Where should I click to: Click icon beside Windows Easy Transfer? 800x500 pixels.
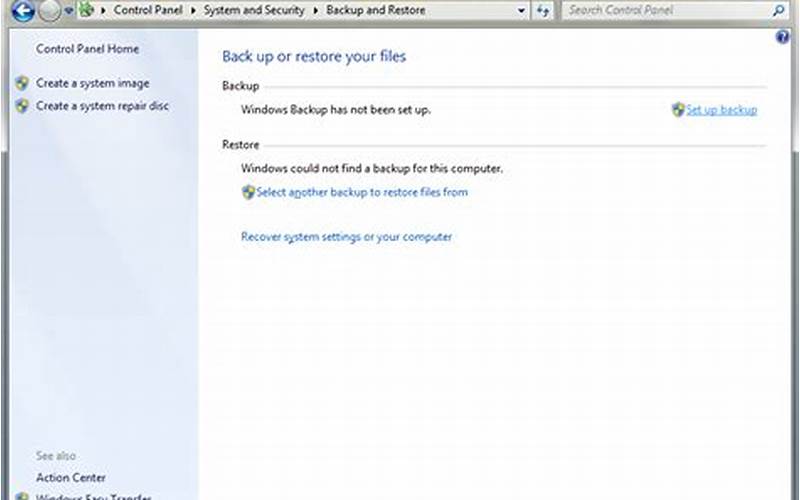point(22,496)
